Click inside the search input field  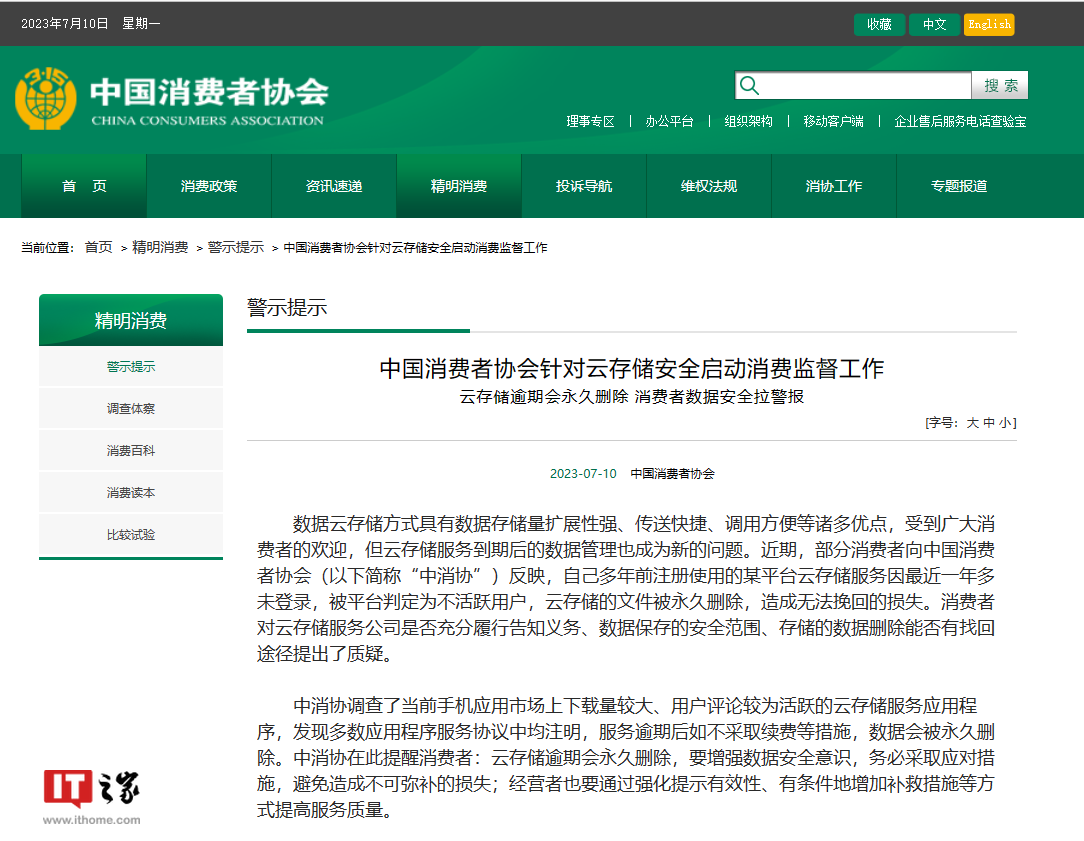coord(860,85)
